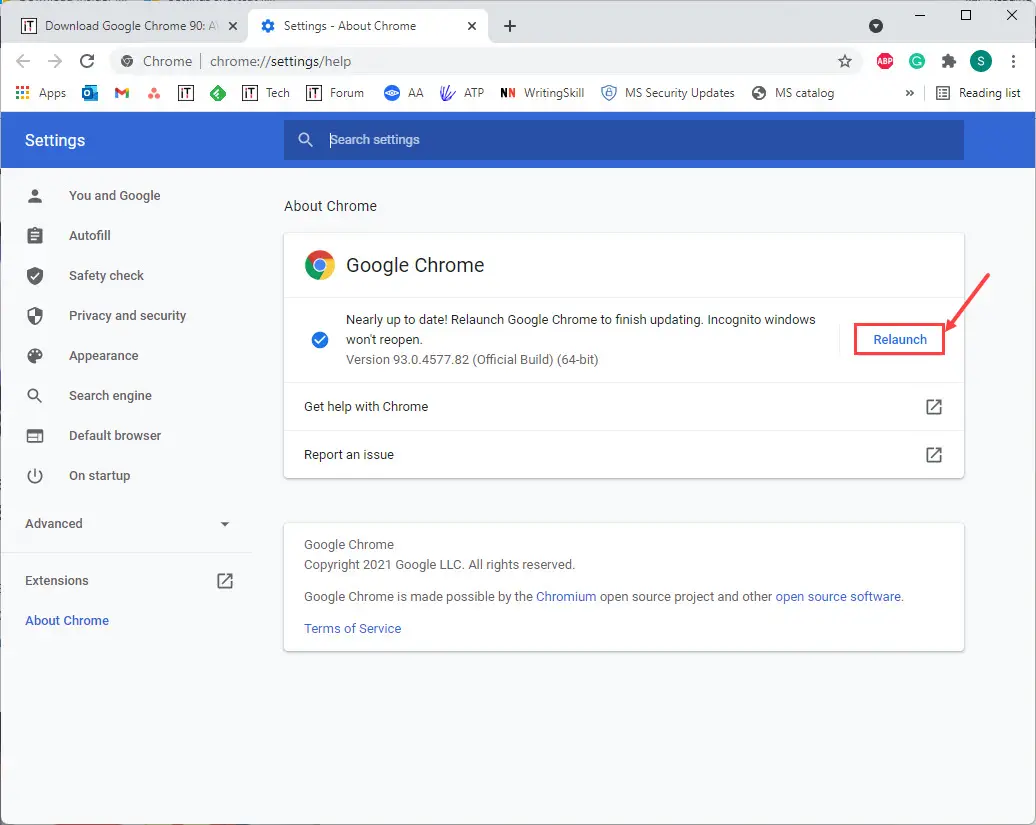The image size is (1036, 825).
Task: Open Privacy and security settings
Action: pyautogui.click(x=128, y=316)
